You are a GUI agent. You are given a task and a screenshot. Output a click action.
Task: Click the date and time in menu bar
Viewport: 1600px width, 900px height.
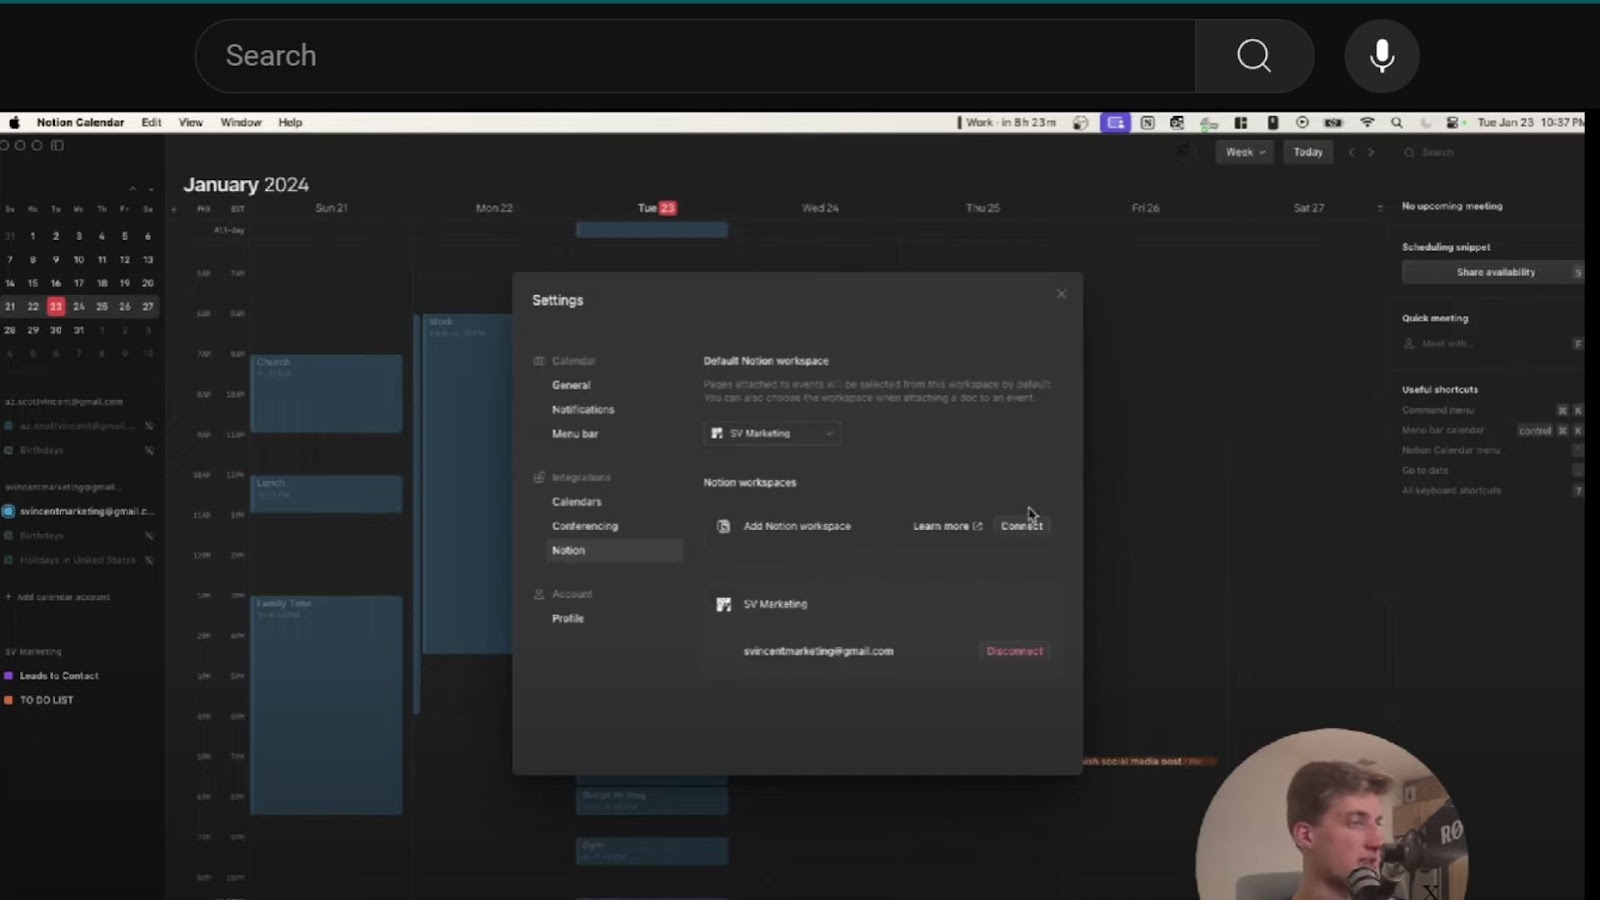(1530, 122)
